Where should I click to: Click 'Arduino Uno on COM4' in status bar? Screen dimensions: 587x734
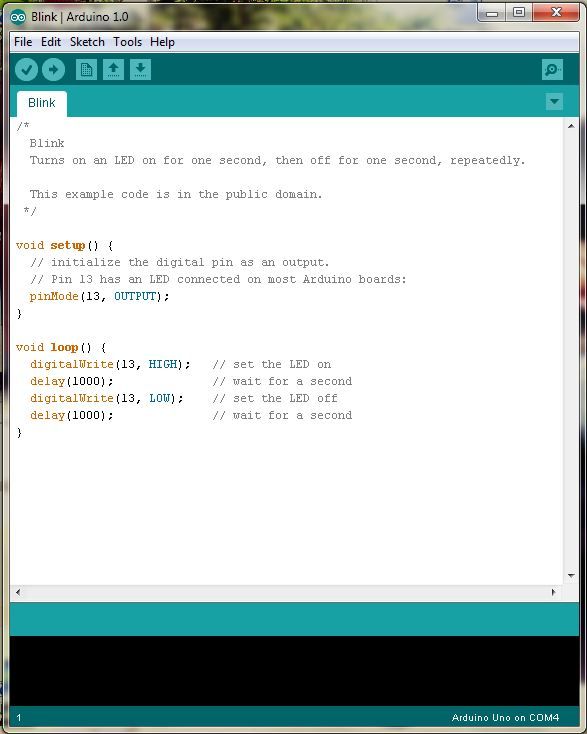505,718
